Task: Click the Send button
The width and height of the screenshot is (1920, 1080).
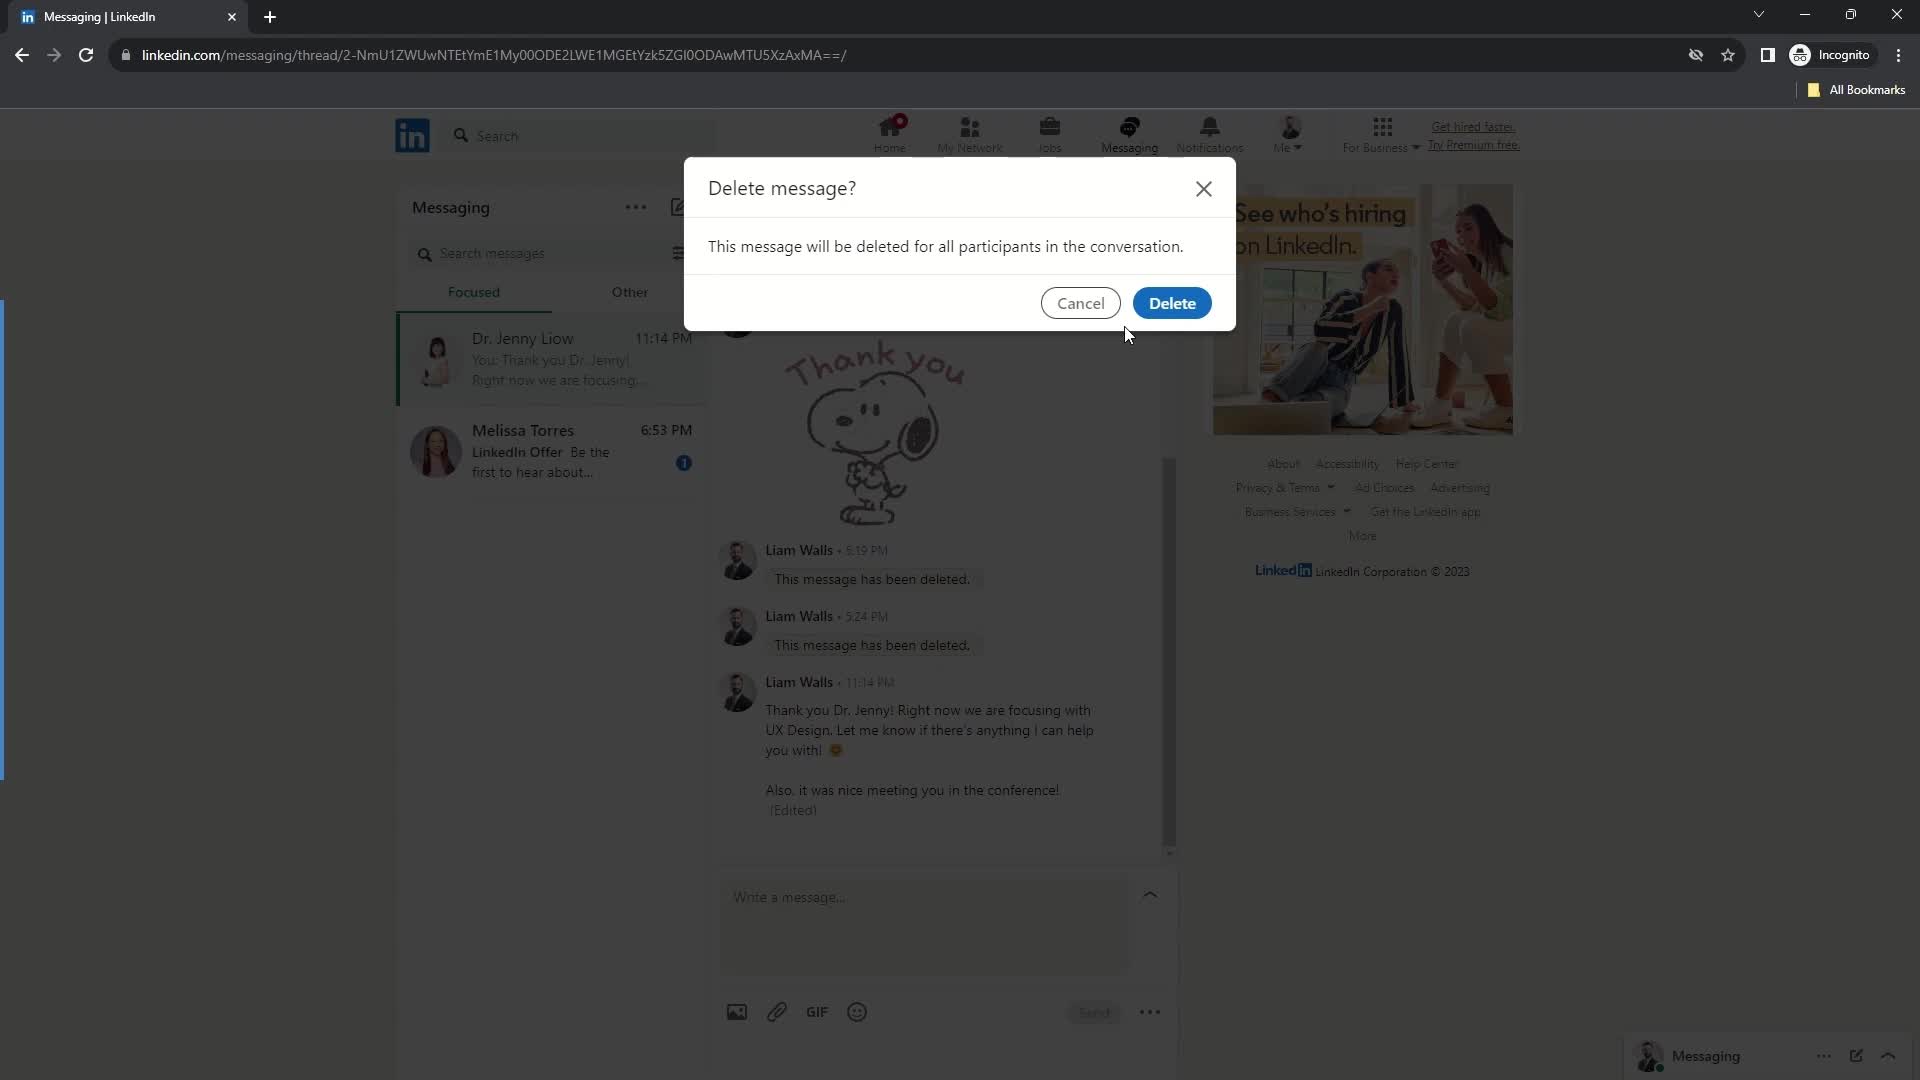Action: (1094, 1013)
